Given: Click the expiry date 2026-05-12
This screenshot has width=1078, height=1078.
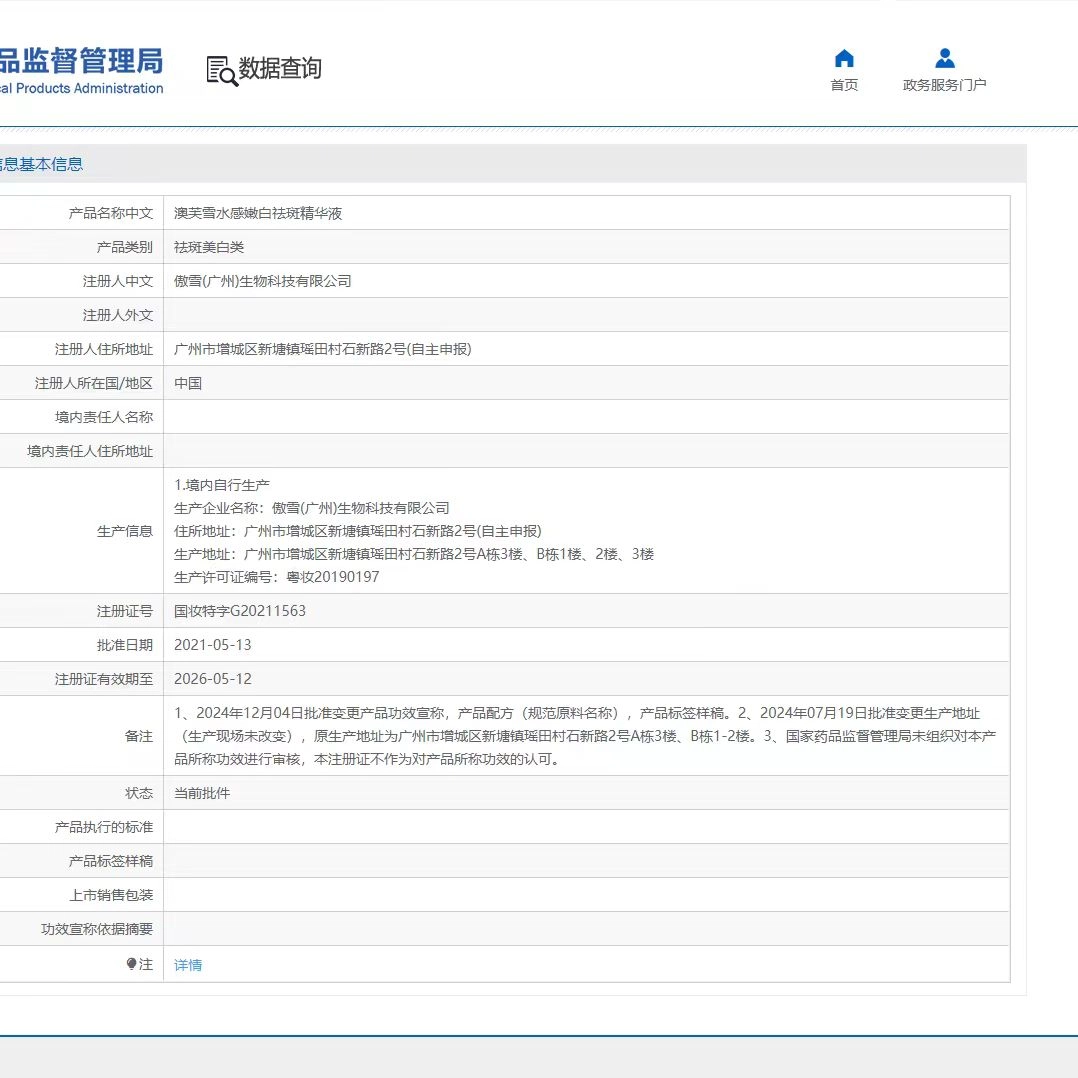Looking at the screenshot, I should [213, 679].
